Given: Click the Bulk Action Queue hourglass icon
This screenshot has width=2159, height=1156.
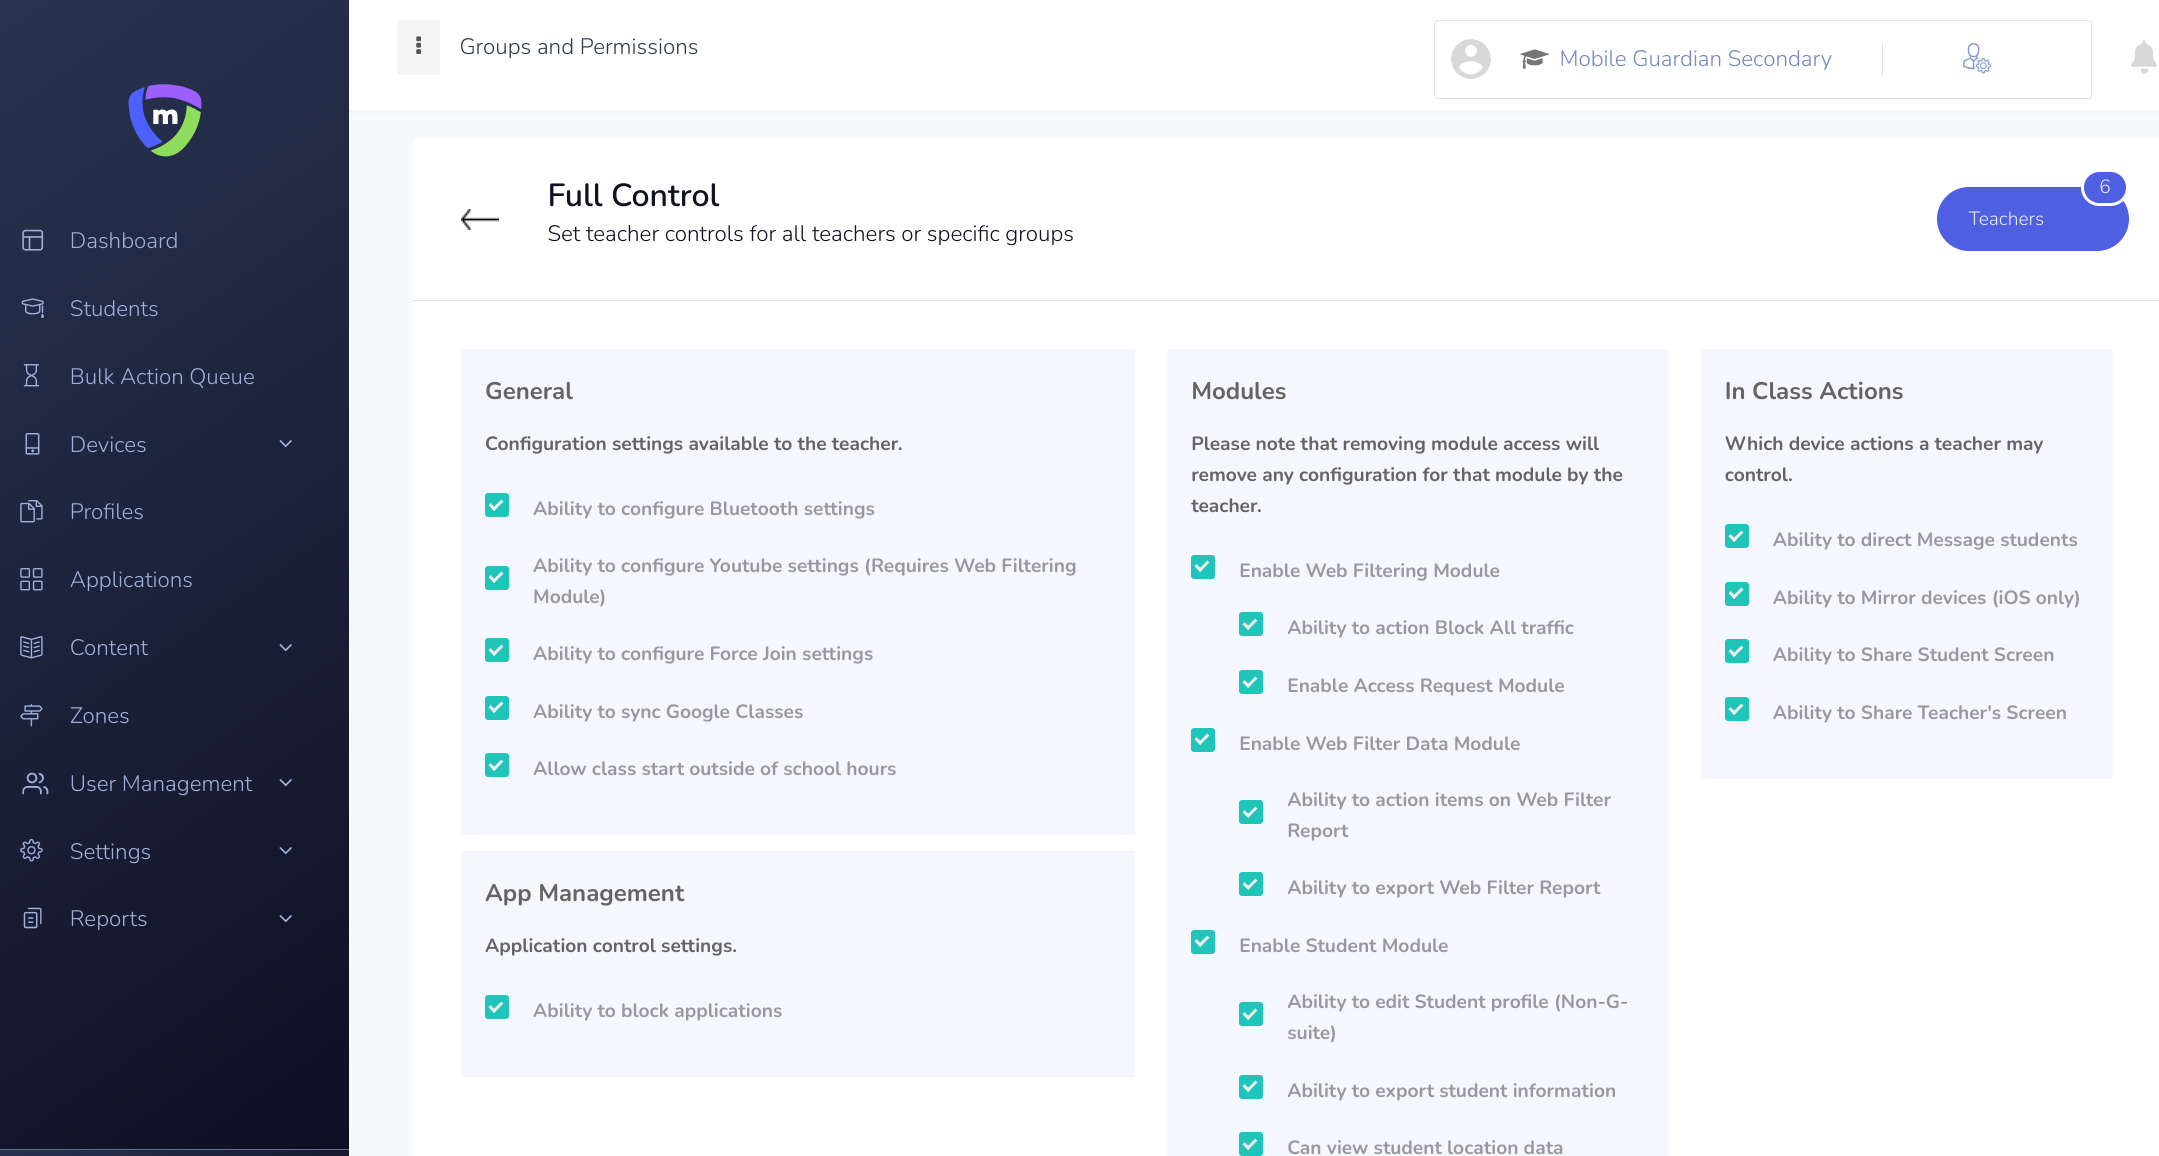Looking at the screenshot, I should pos(32,376).
